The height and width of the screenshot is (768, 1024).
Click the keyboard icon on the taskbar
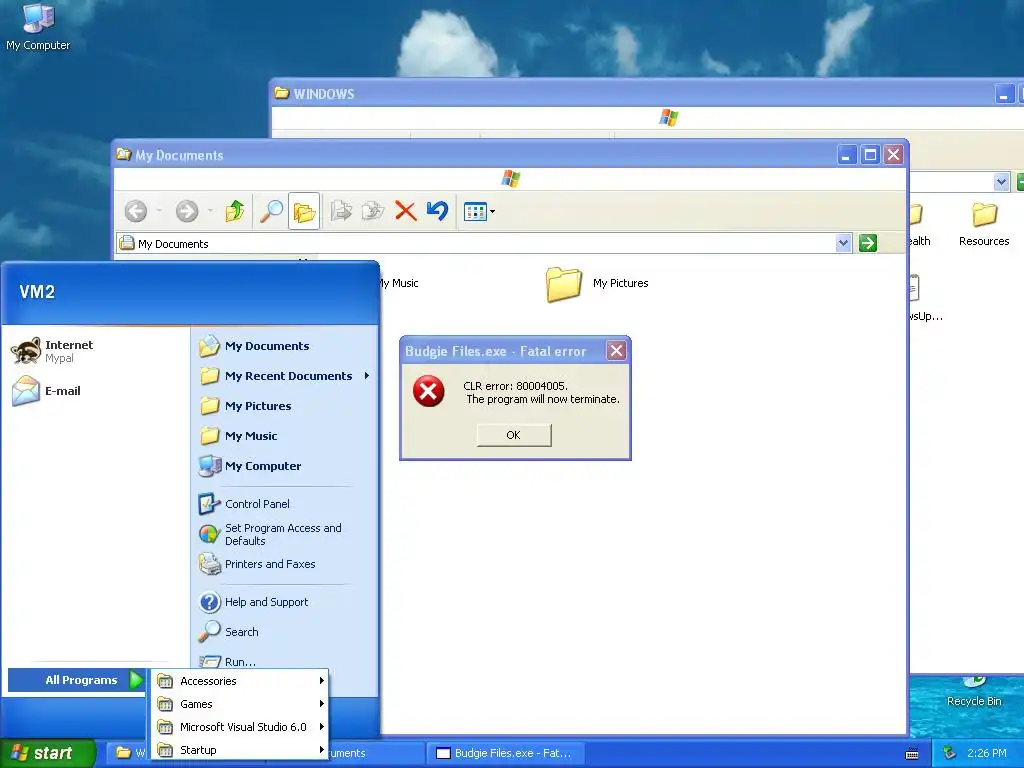pos(912,754)
